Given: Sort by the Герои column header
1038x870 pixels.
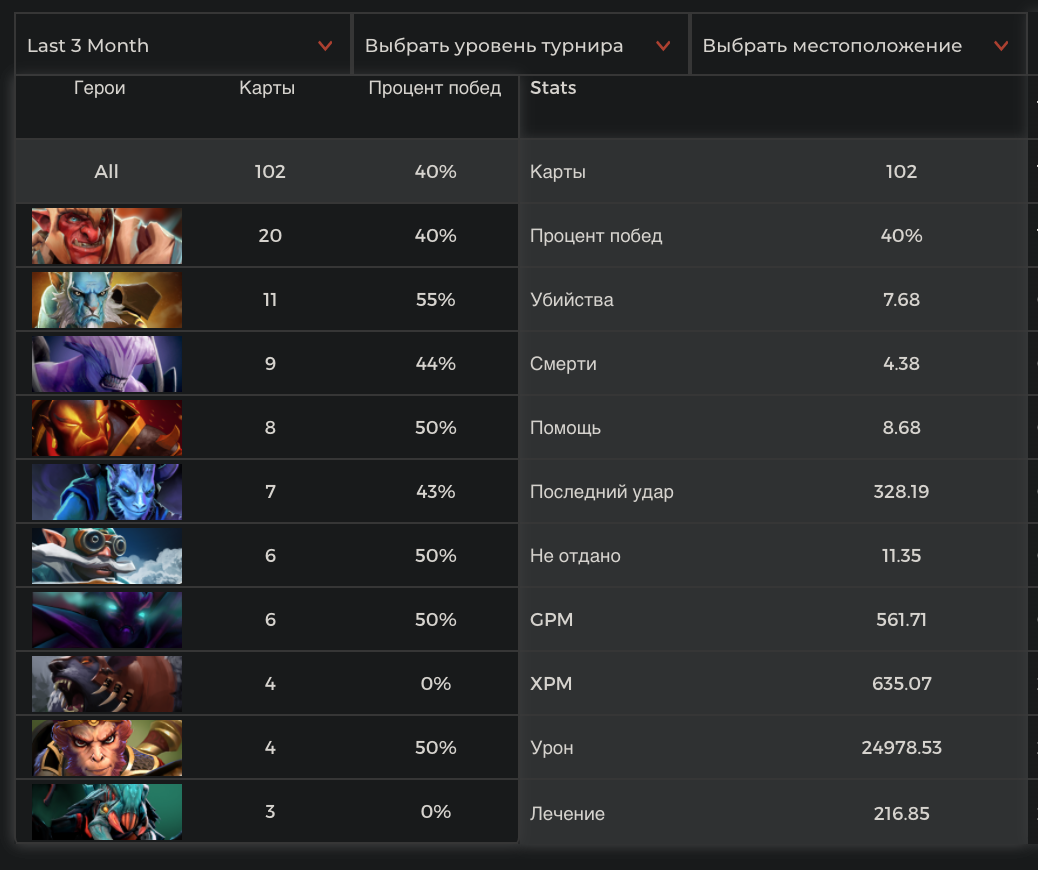Looking at the screenshot, I should (x=100, y=88).
